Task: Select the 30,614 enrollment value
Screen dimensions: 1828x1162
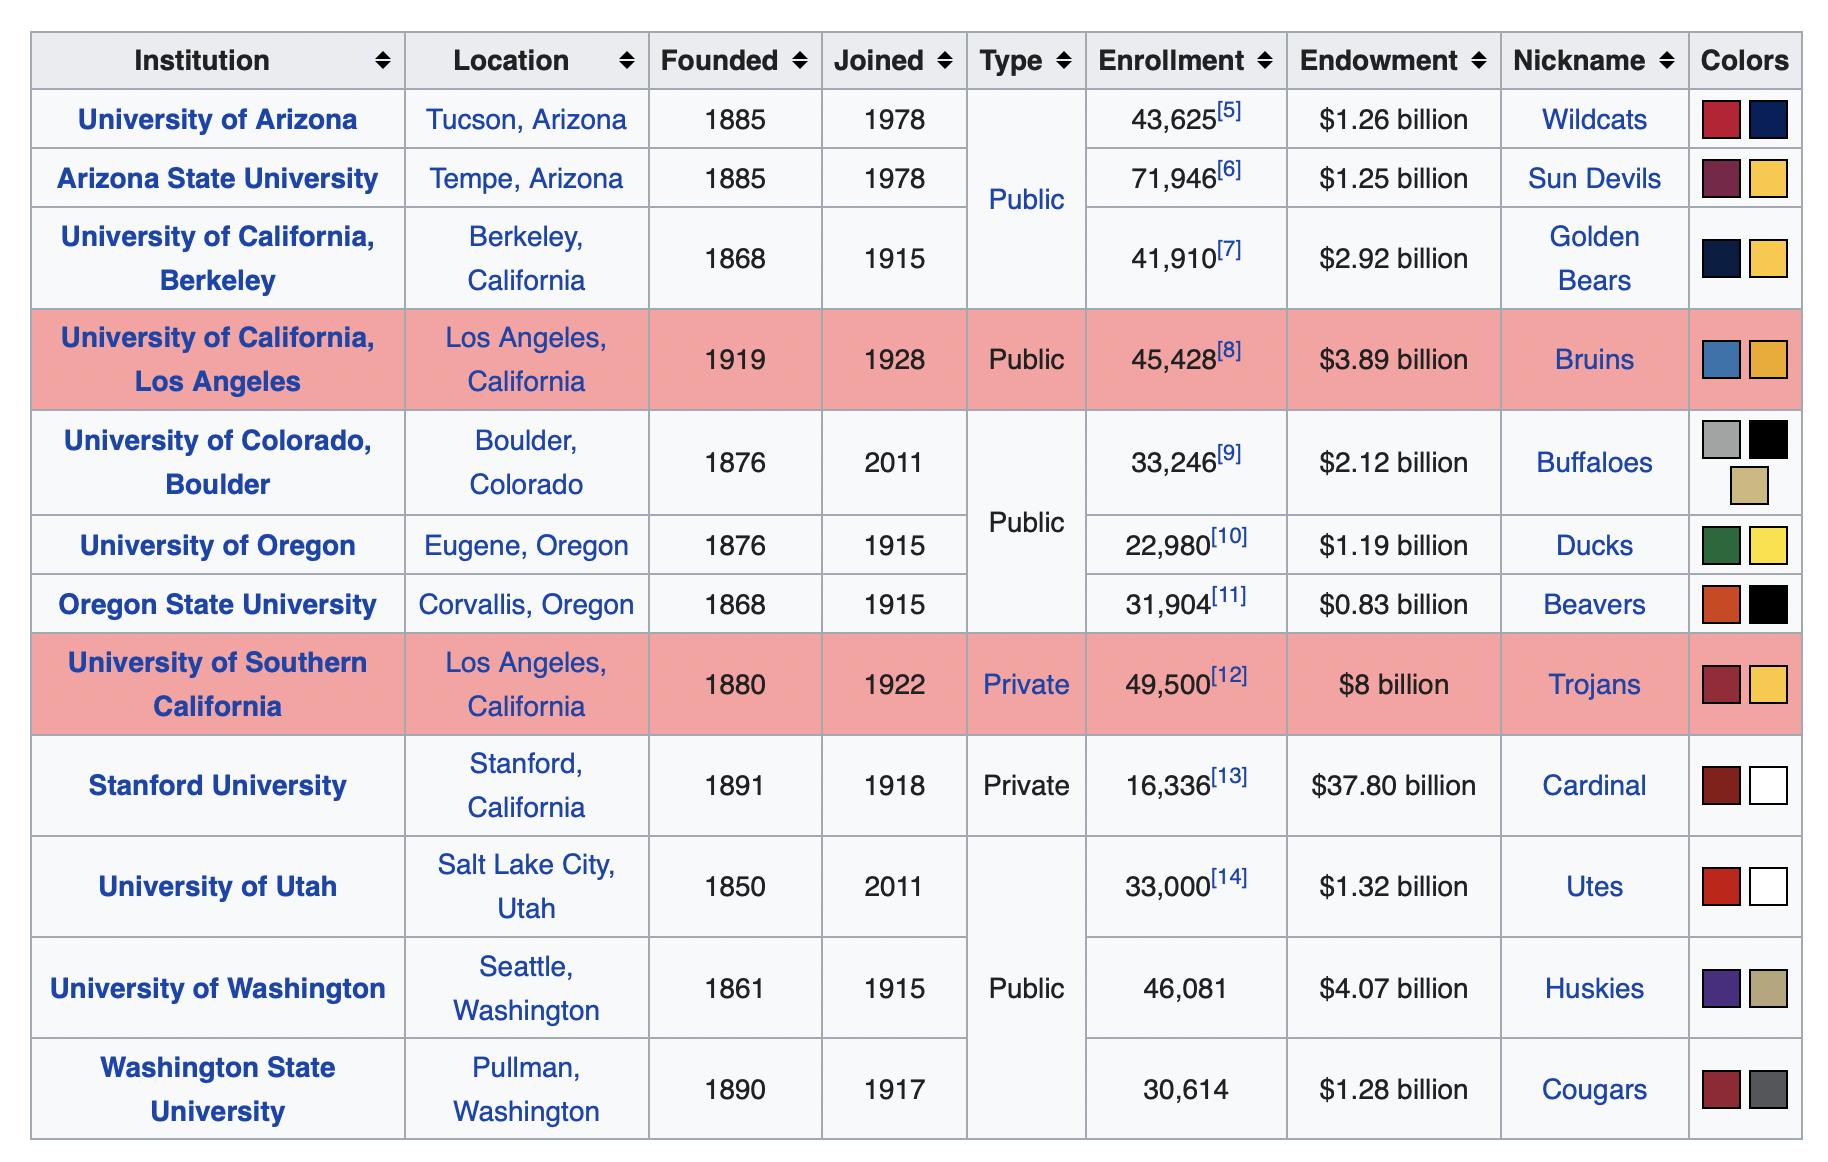Action: 1185,1089
